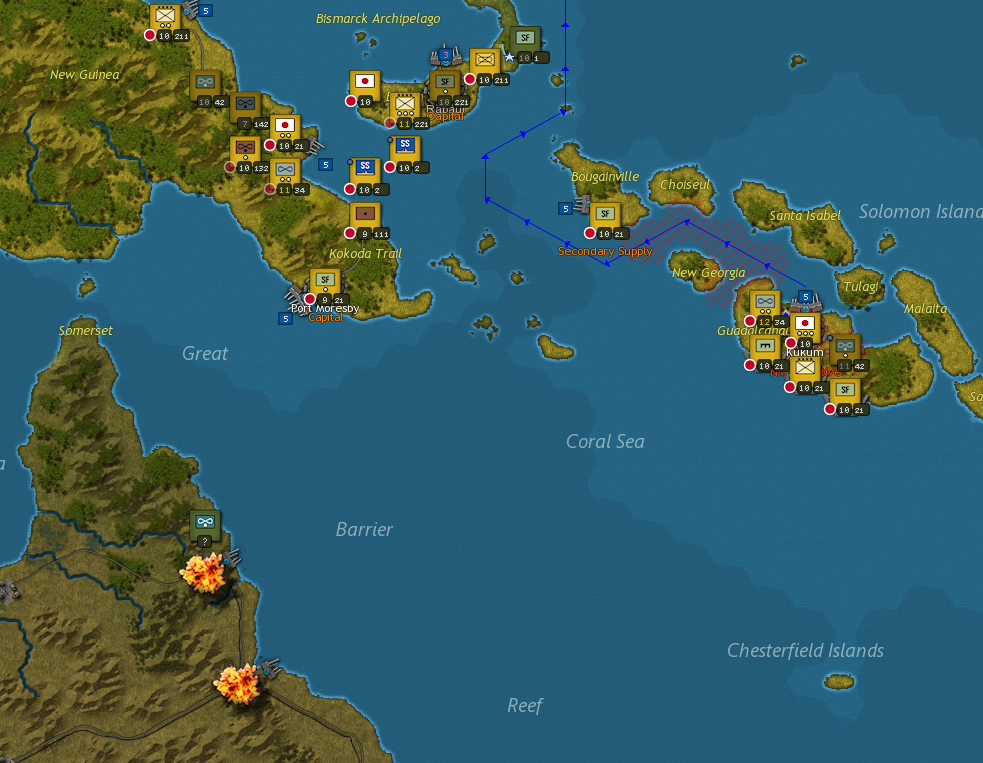Click the blue 5 marker west of the submarines
Image resolution: width=983 pixels, height=763 pixels.
325,165
